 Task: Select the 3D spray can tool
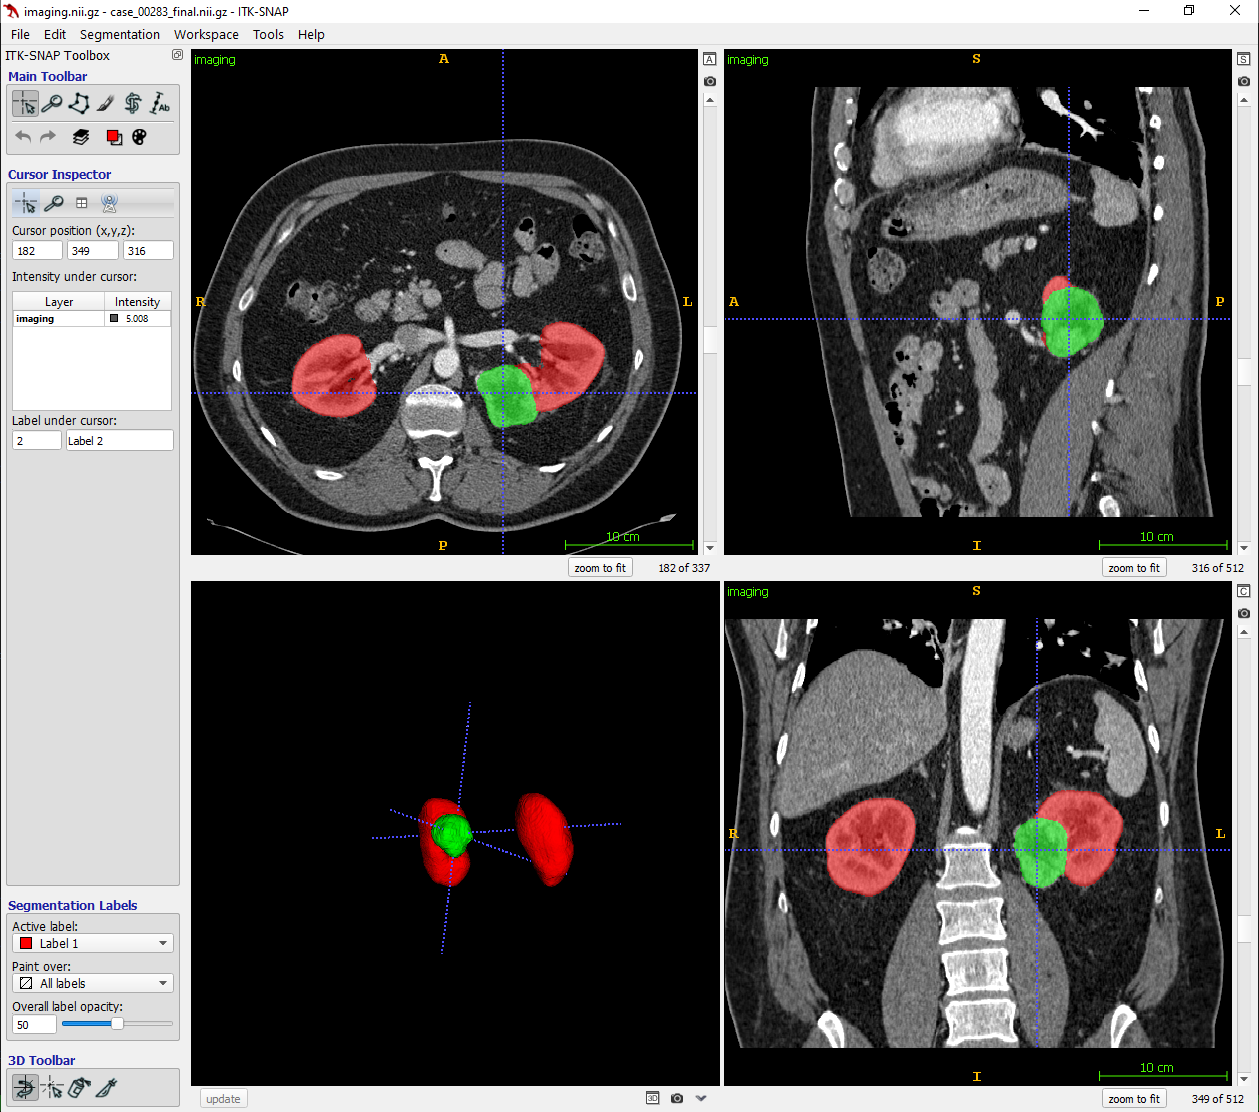(79, 1087)
